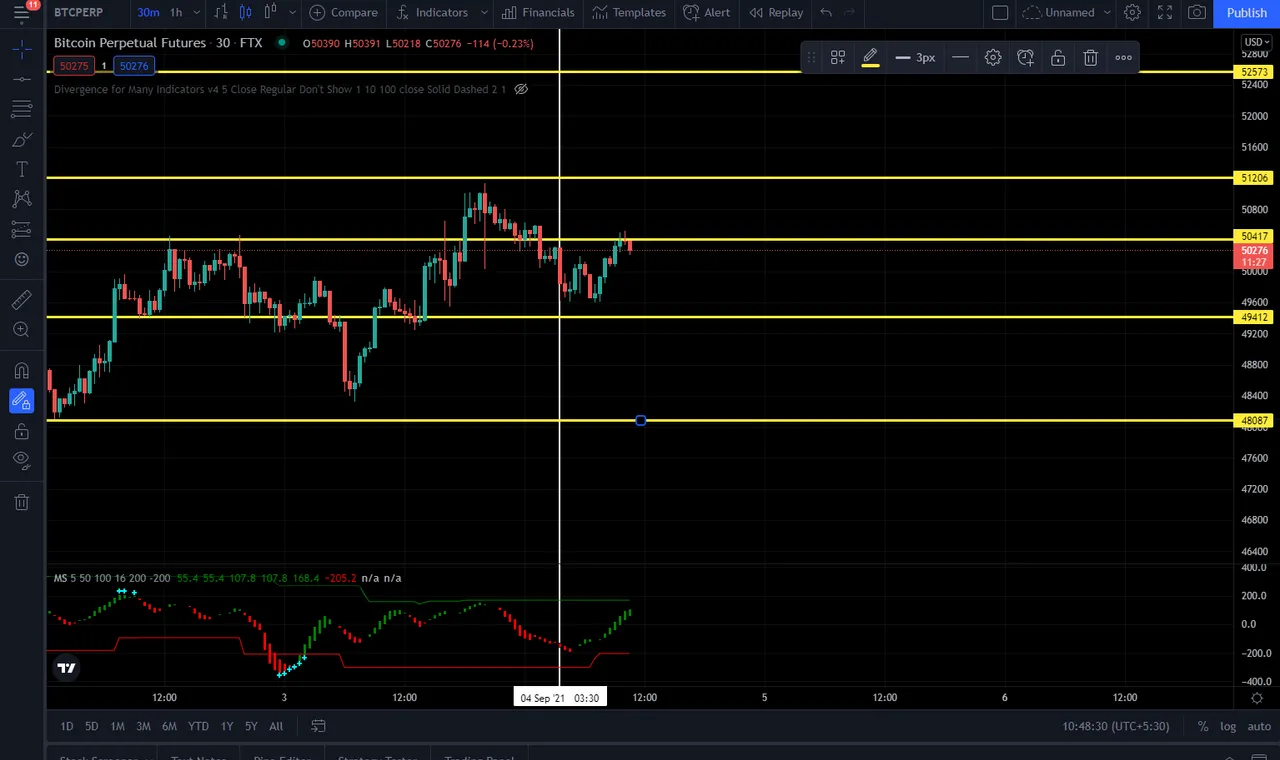
Task: Open the select layout square icon
Action: pyautogui.click(x=1000, y=13)
